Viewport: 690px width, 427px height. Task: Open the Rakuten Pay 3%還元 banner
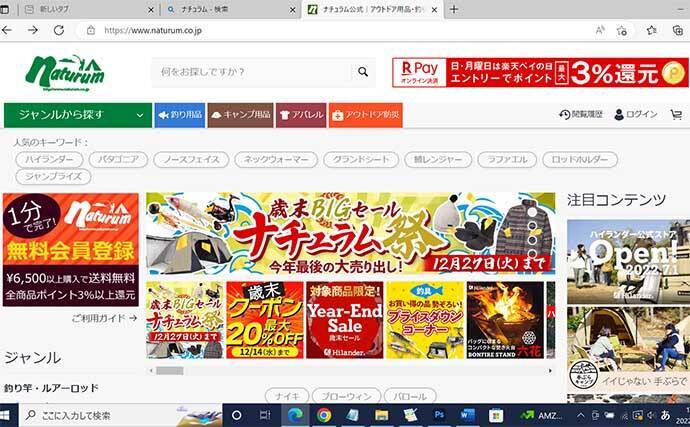(x=540, y=73)
